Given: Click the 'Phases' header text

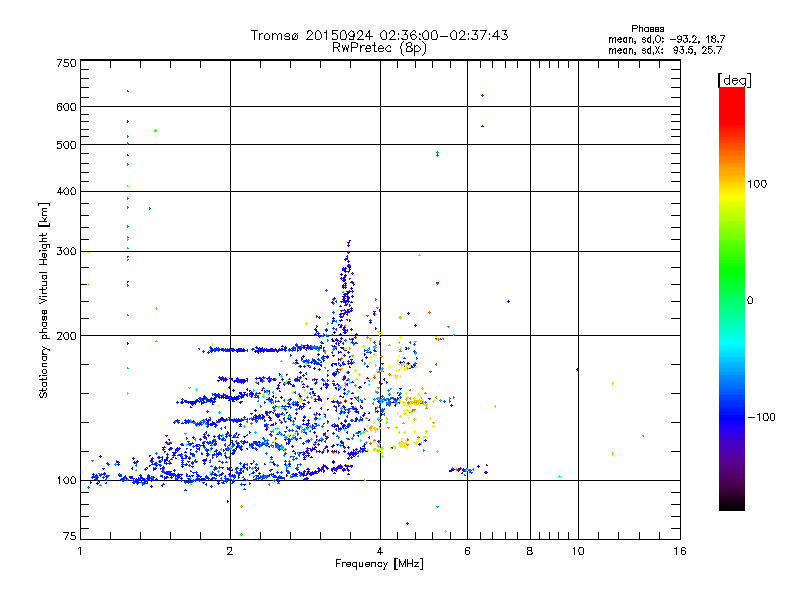Looking at the screenshot, I should pos(647,29).
